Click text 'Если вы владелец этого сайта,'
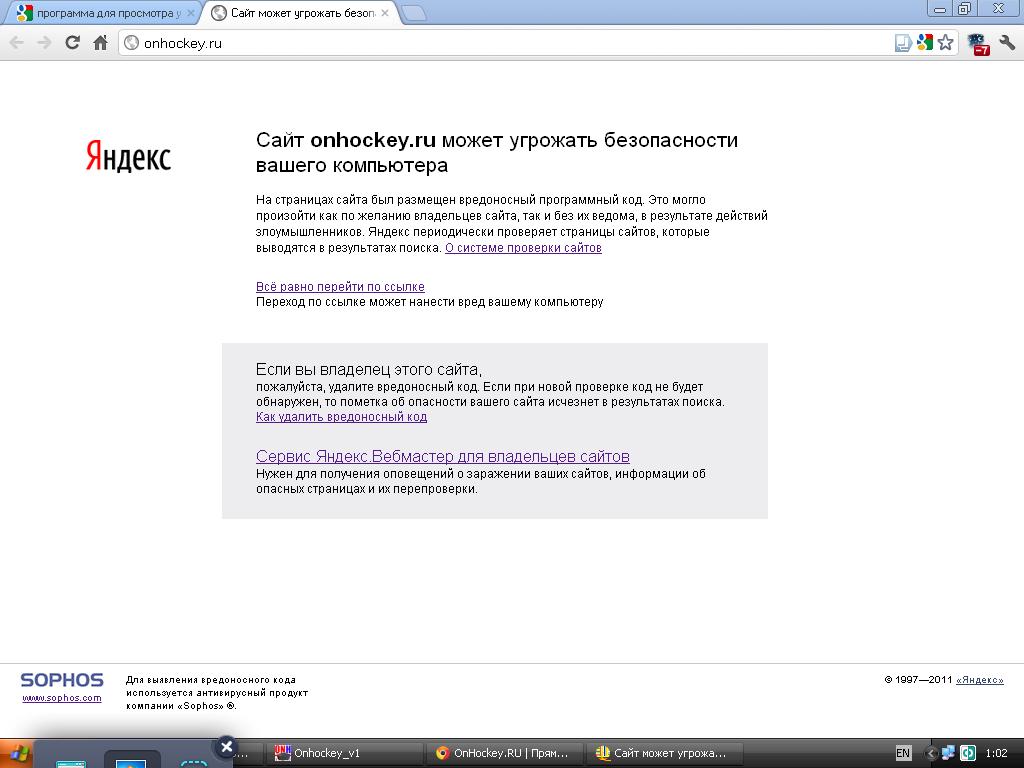This screenshot has height=768, width=1024. point(369,370)
